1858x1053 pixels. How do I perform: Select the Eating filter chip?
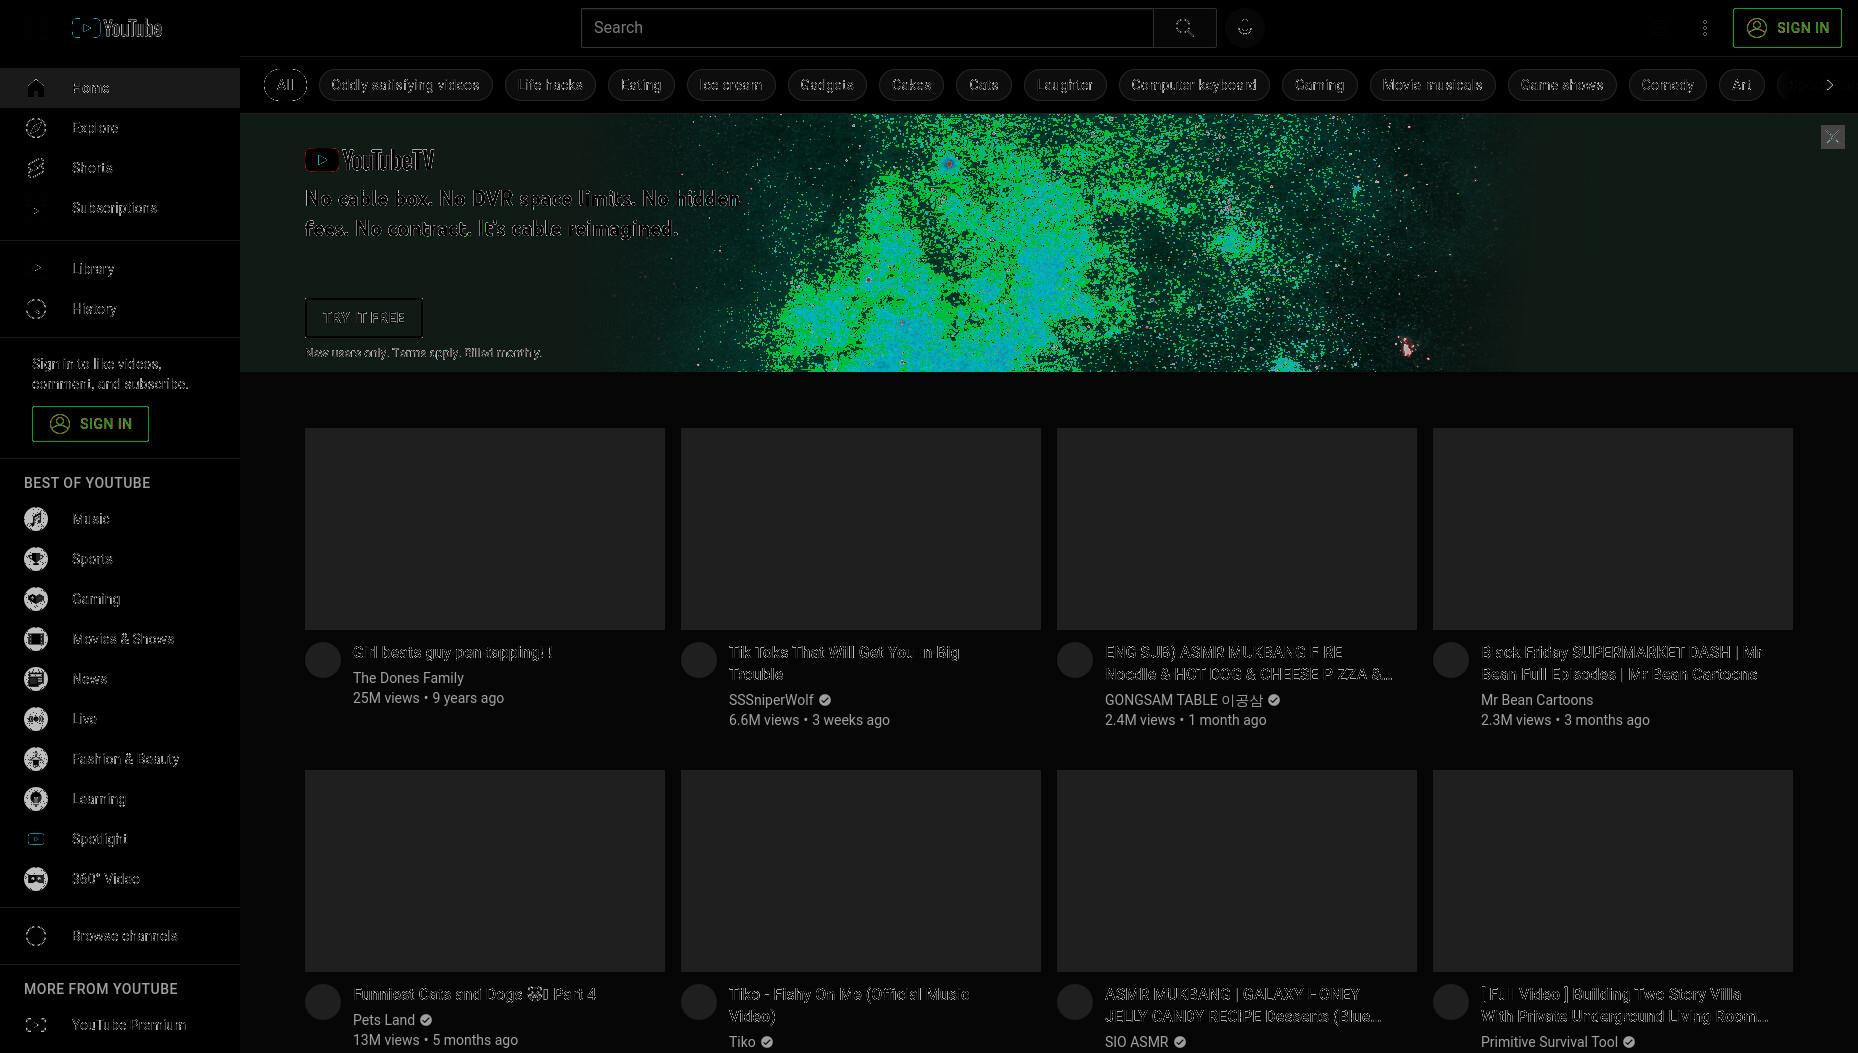(x=641, y=85)
